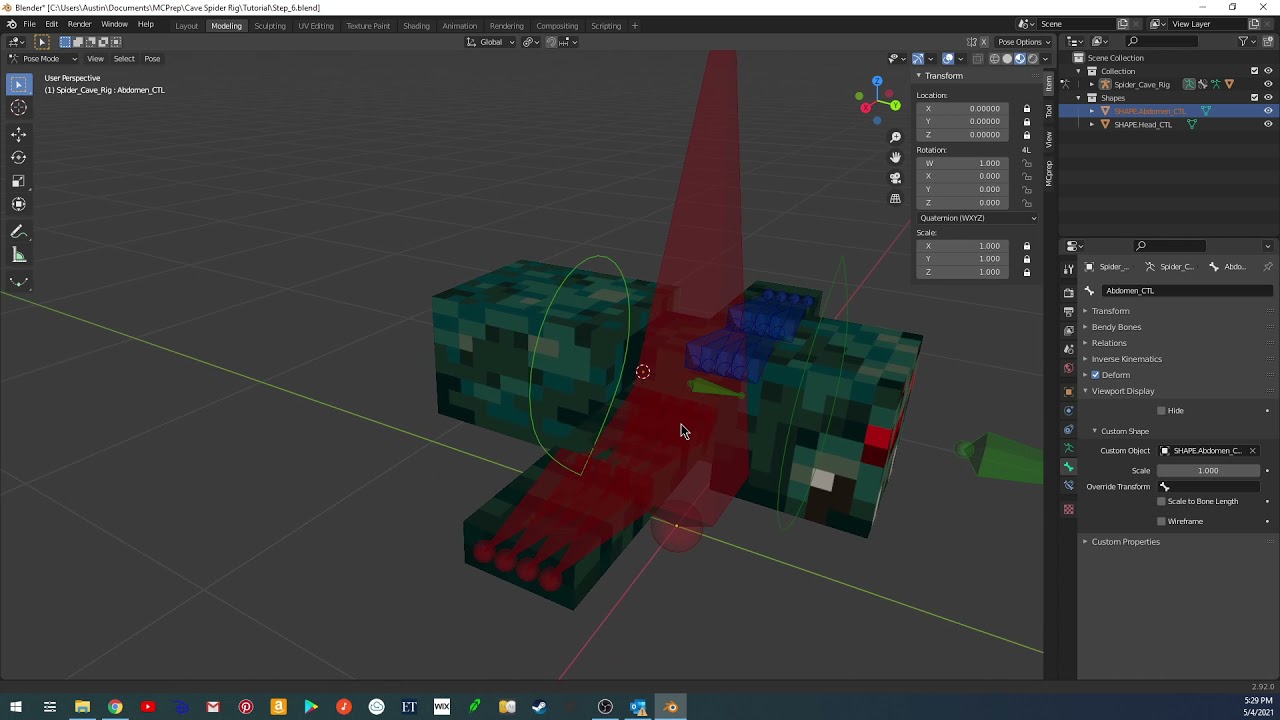Select the Breakdowner tool
Viewport: 1280px width, 720px height.
(x=18, y=282)
